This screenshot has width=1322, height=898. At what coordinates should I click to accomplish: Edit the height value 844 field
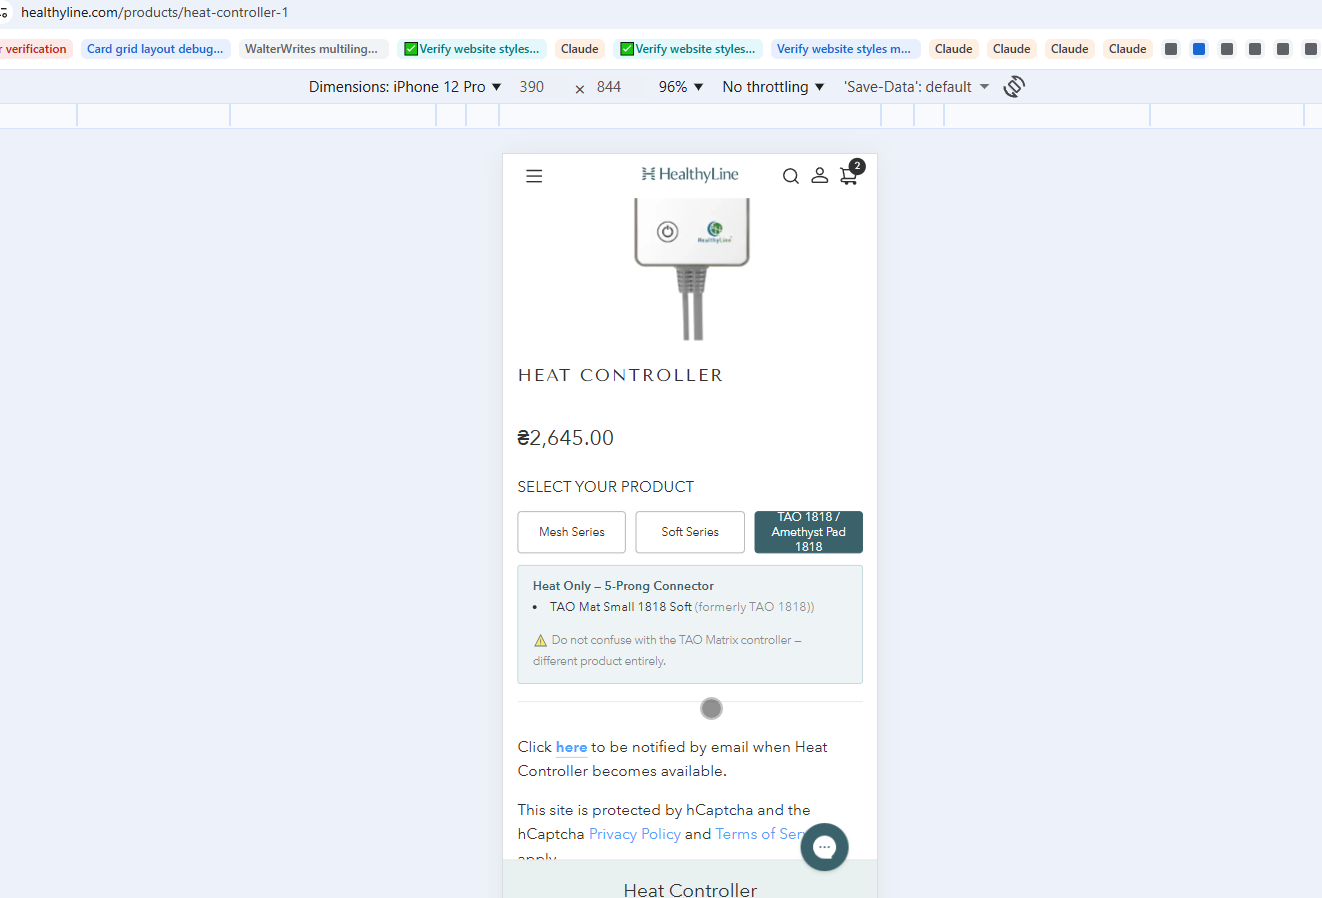coord(609,87)
